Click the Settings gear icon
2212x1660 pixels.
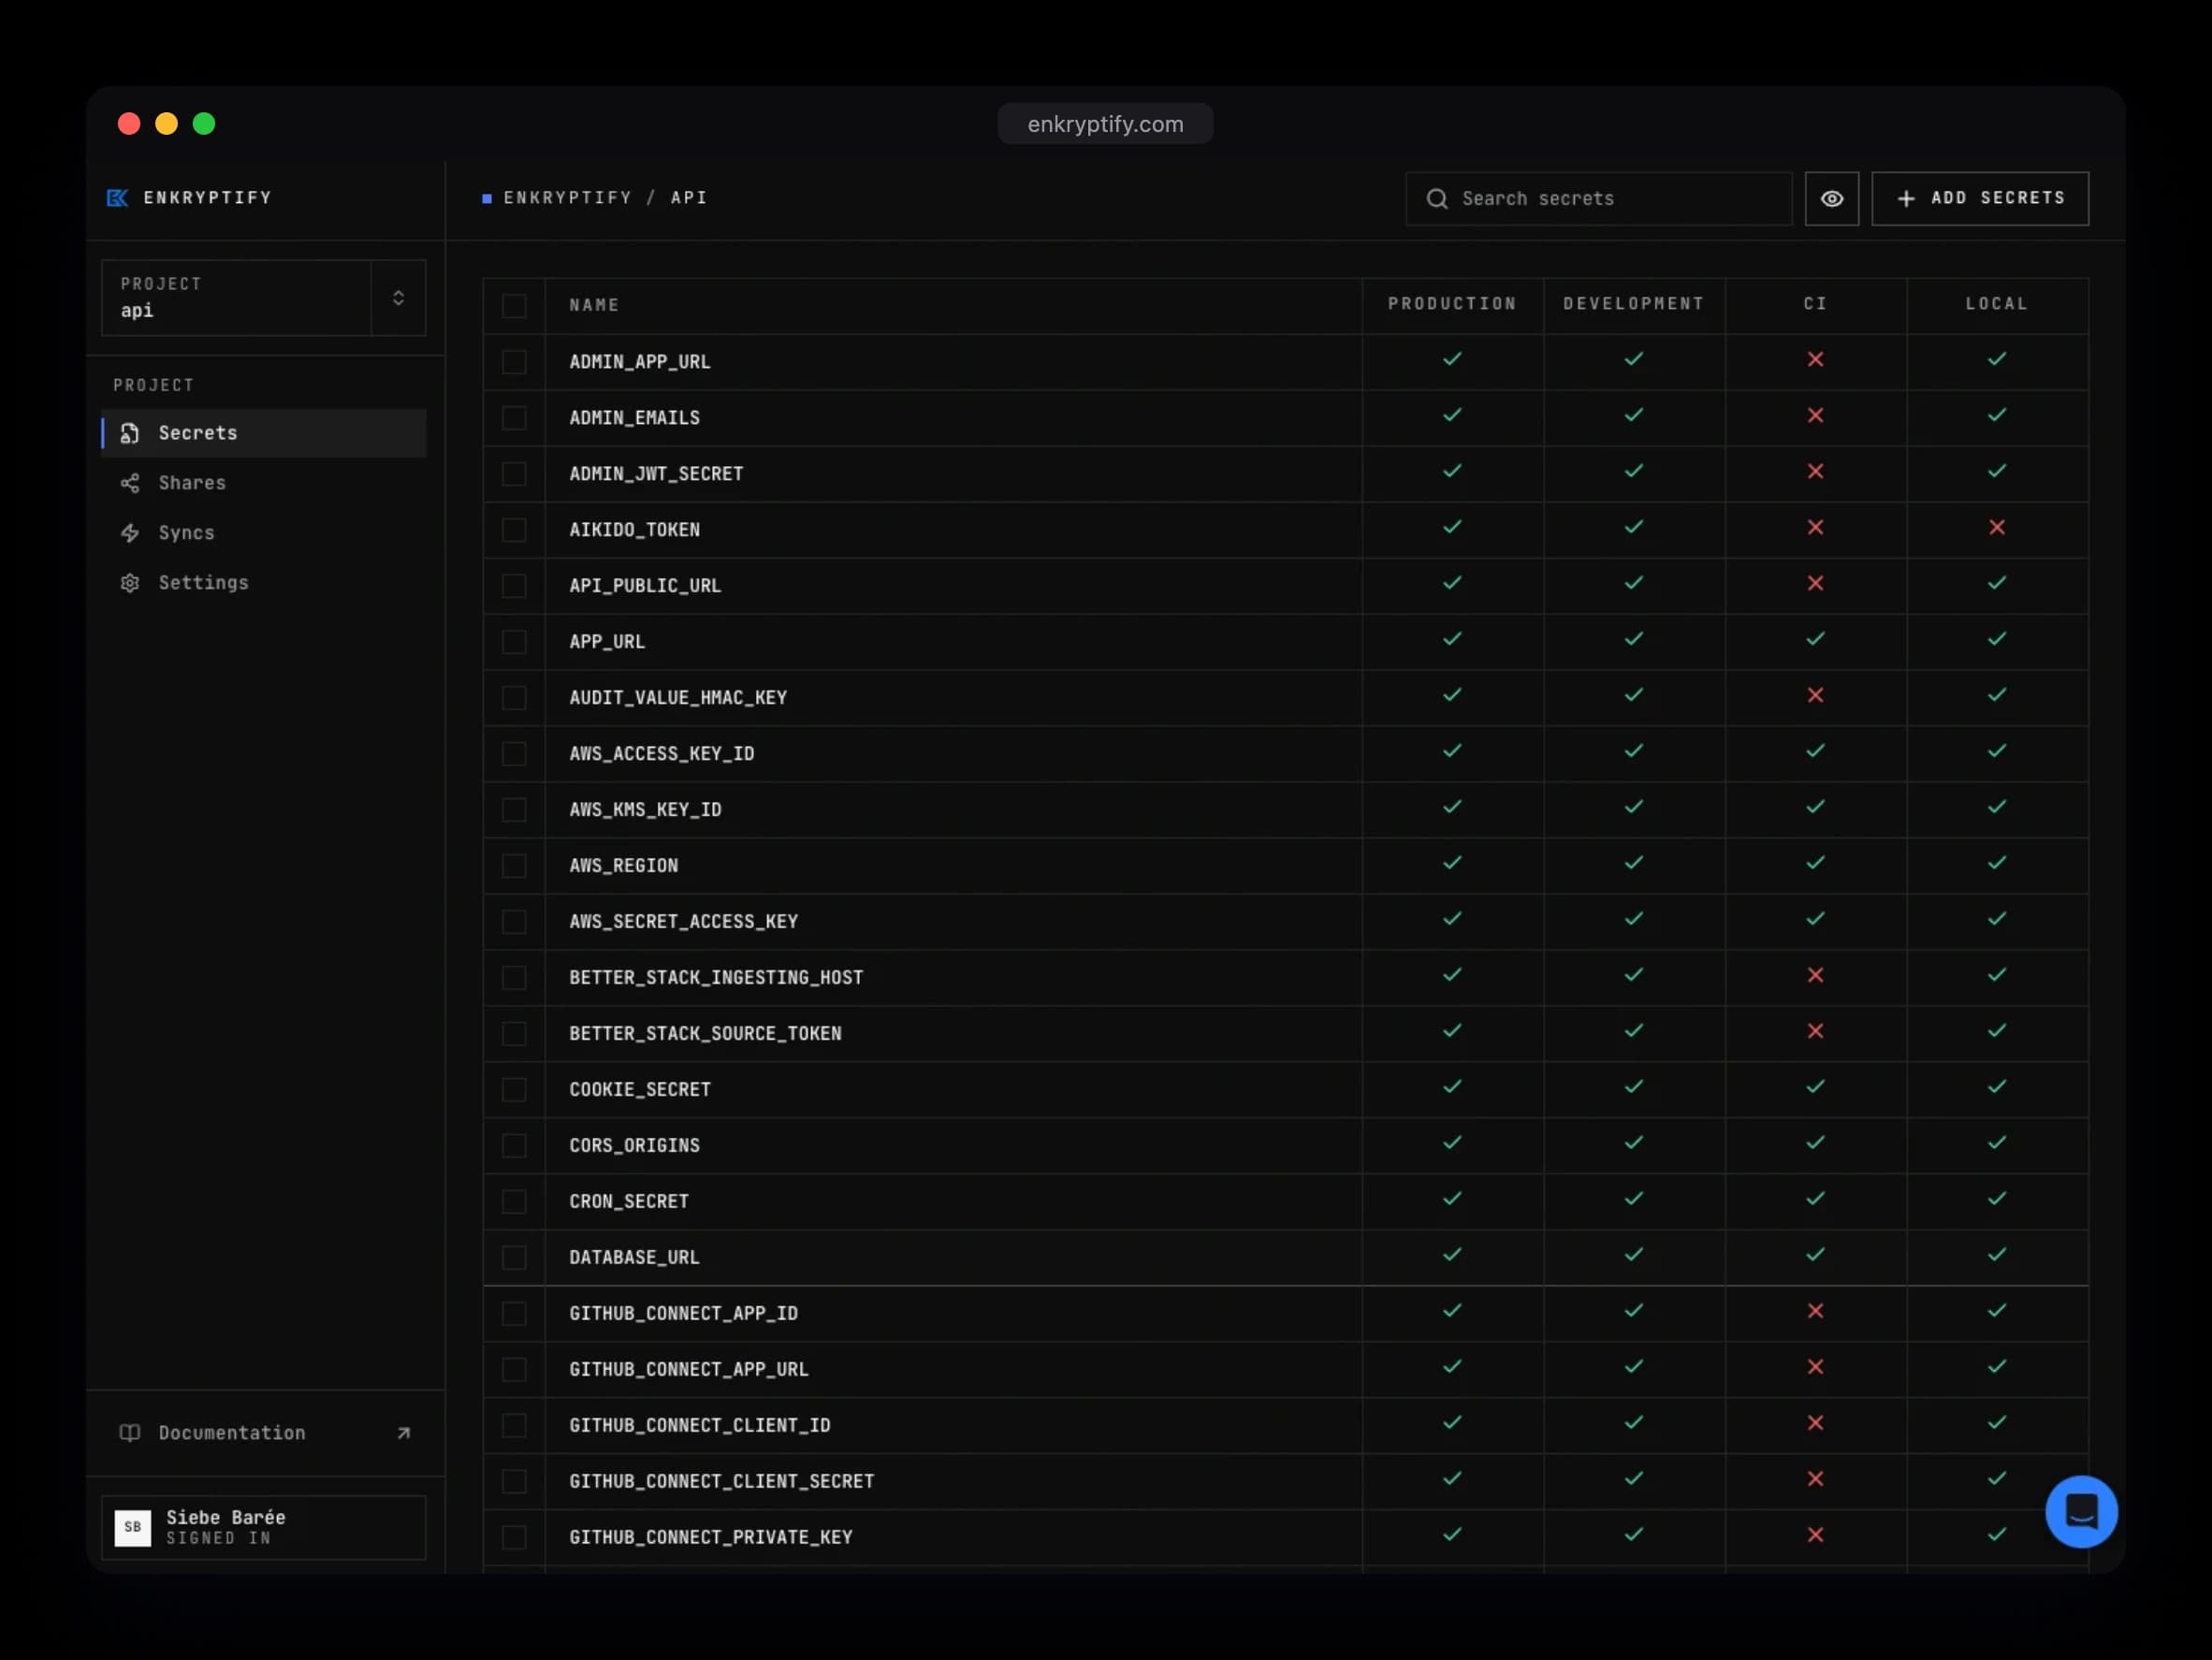click(x=130, y=583)
